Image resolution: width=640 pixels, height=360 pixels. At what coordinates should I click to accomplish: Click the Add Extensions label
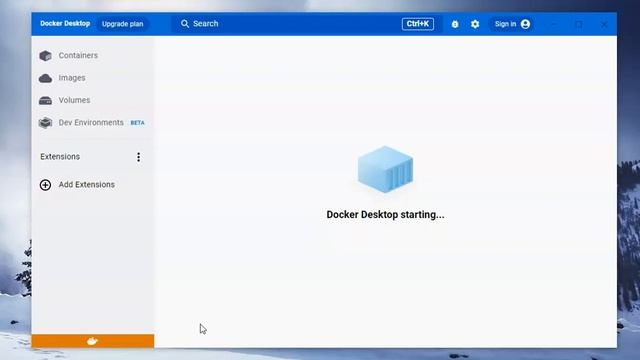pos(87,185)
